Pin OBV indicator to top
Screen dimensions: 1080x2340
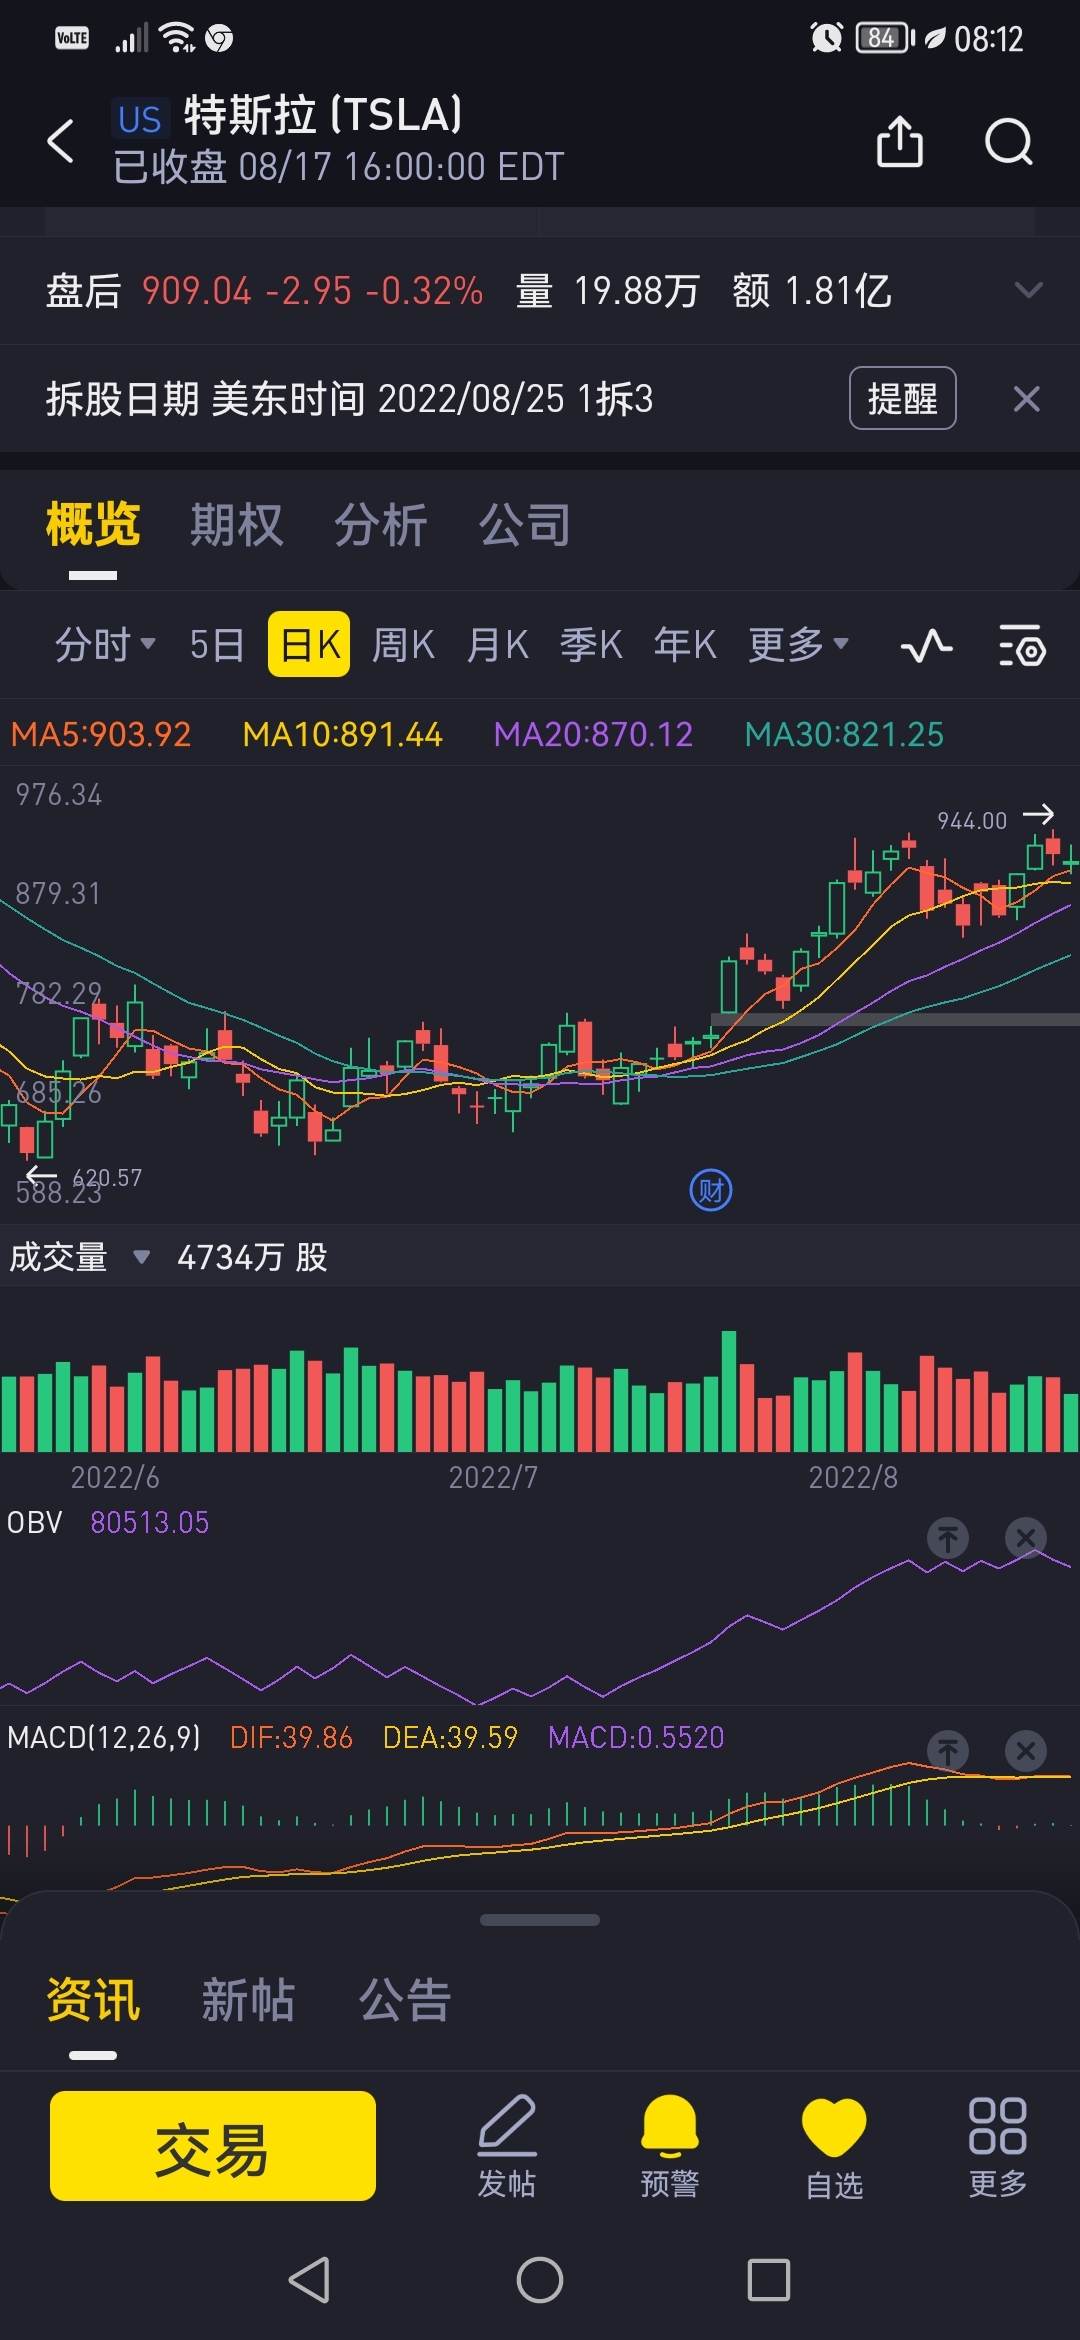pos(948,1537)
